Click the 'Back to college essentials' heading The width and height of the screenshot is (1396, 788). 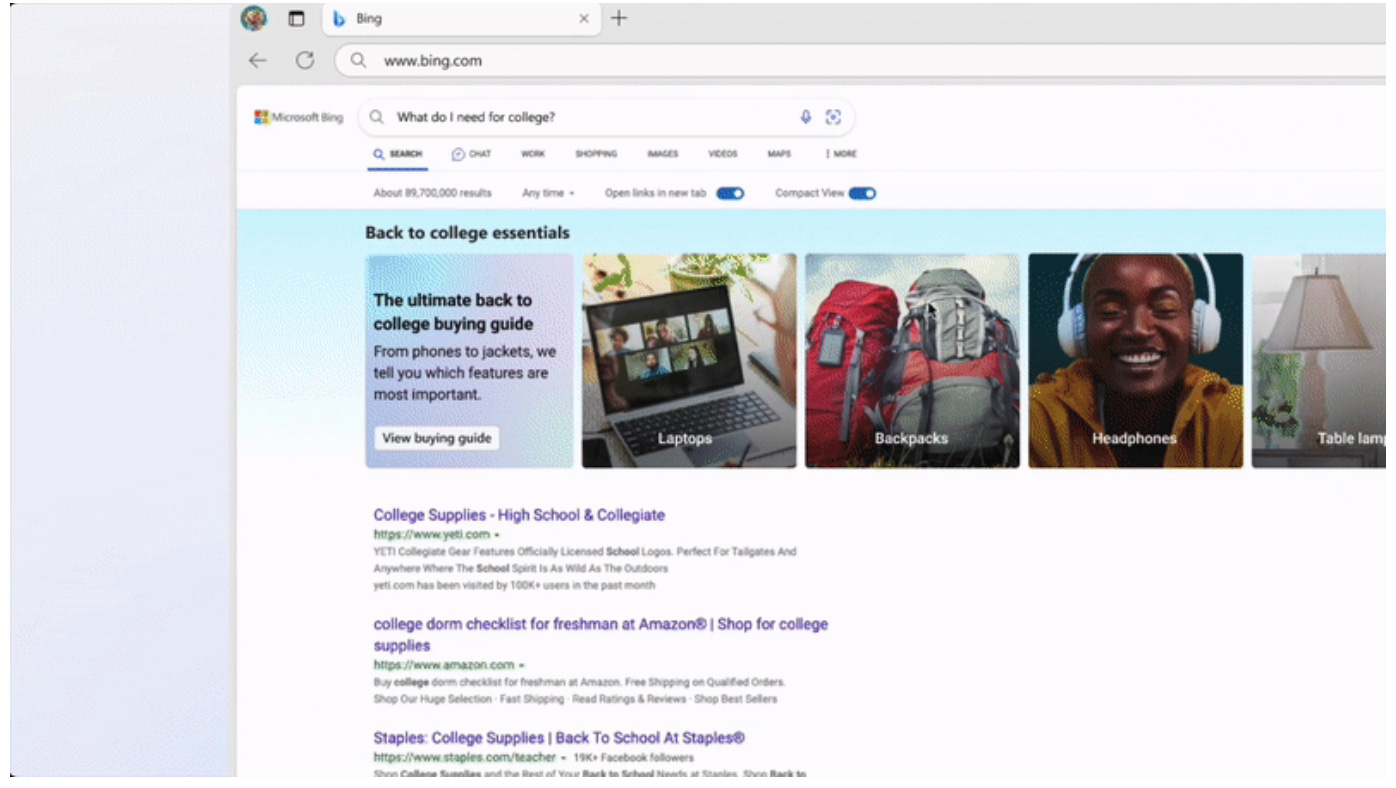coord(467,233)
